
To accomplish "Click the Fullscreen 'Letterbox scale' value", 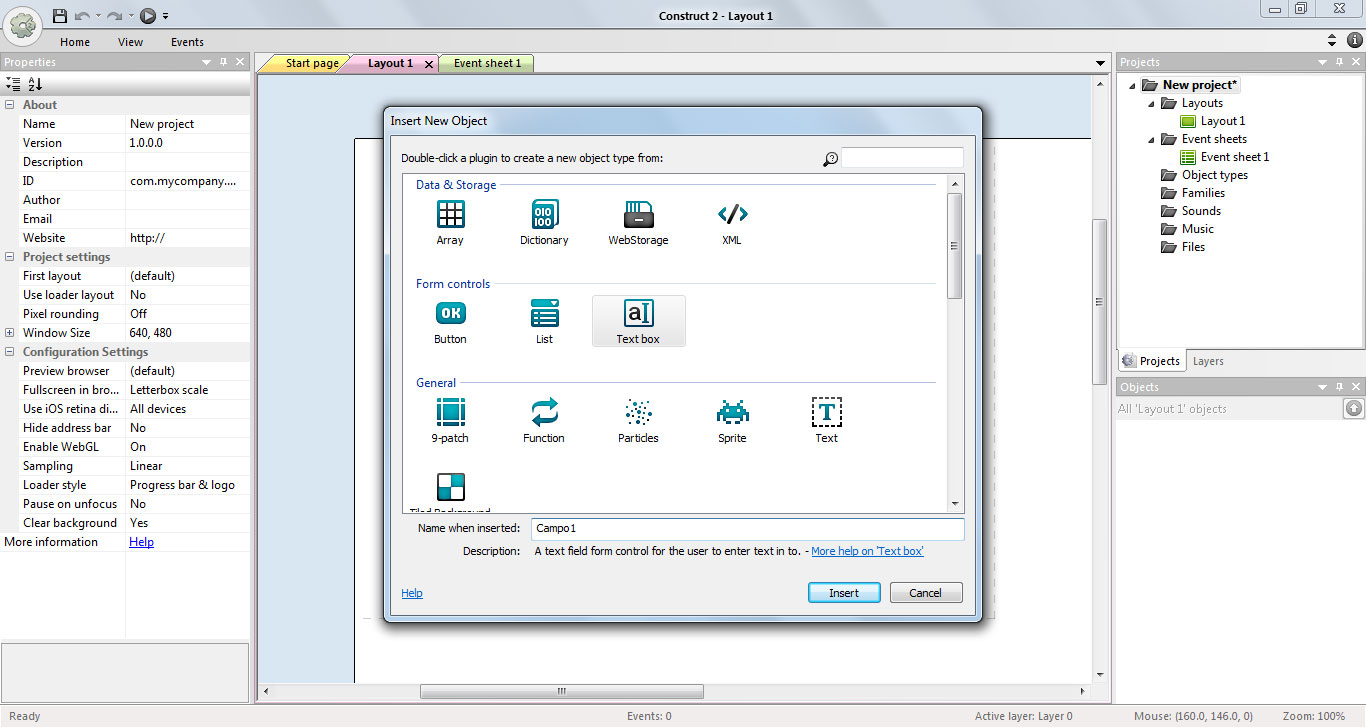I will click(188, 390).
